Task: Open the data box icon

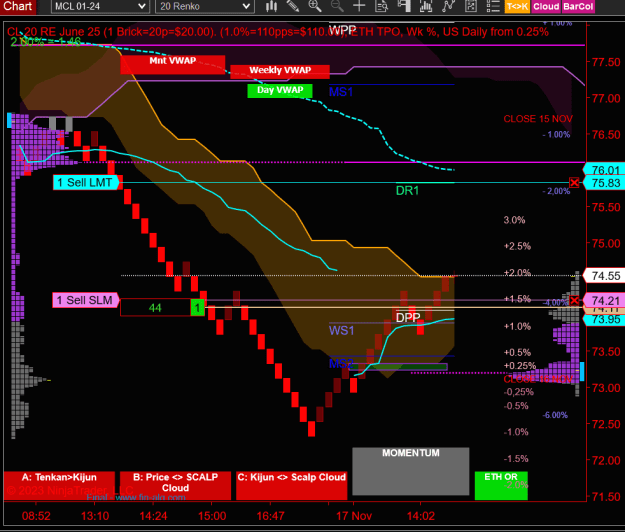Action: point(381,6)
